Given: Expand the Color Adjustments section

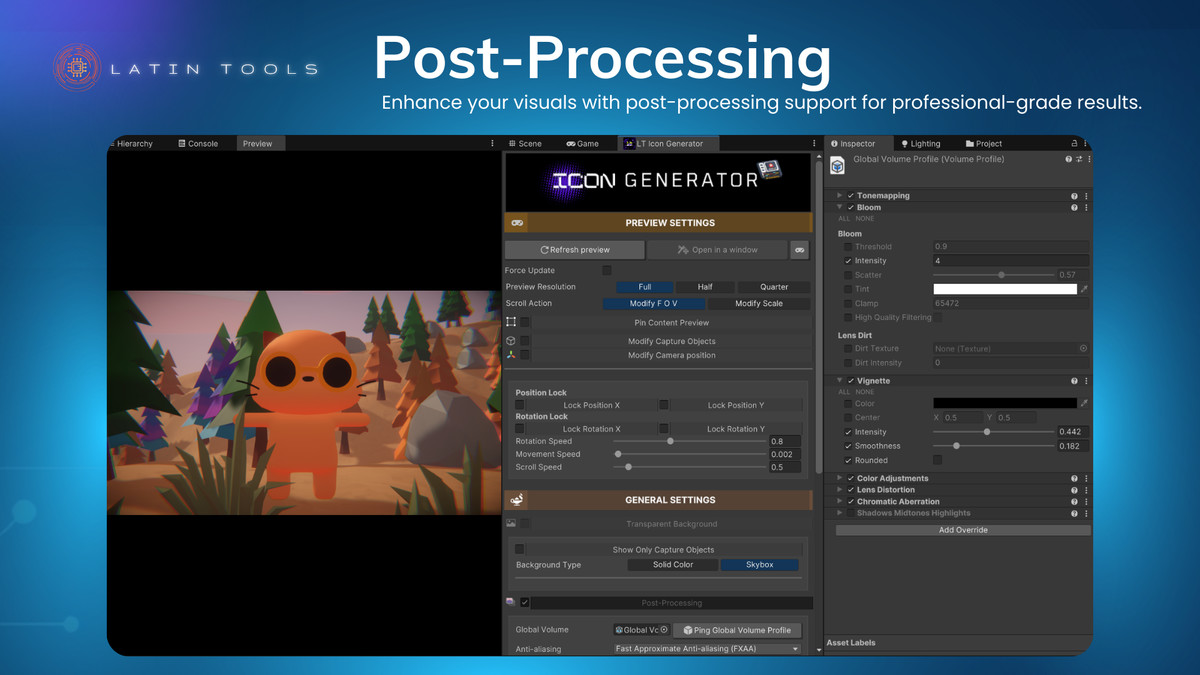Looking at the screenshot, I should coord(840,479).
